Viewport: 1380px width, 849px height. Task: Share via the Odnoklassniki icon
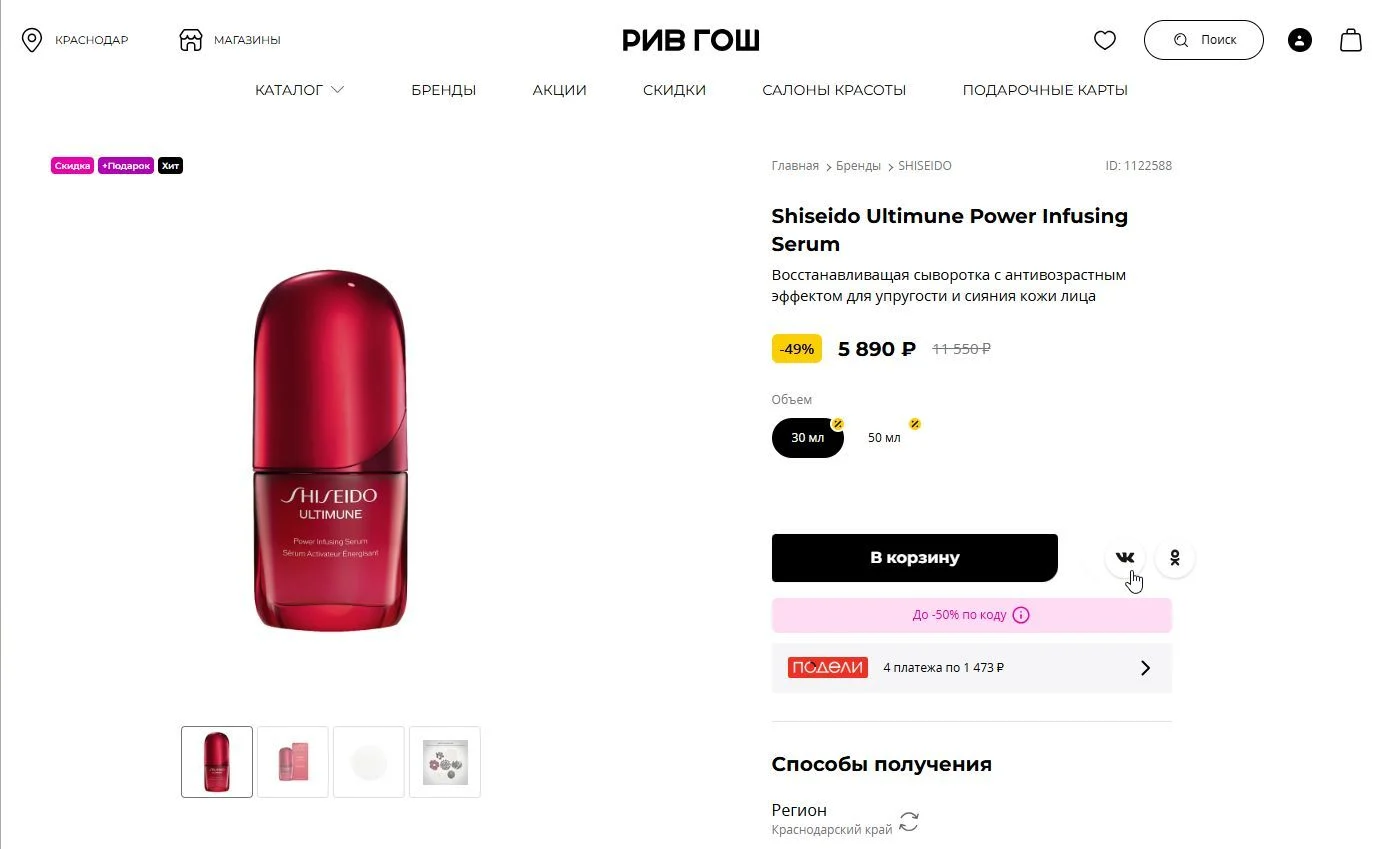pyautogui.click(x=1175, y=558)
